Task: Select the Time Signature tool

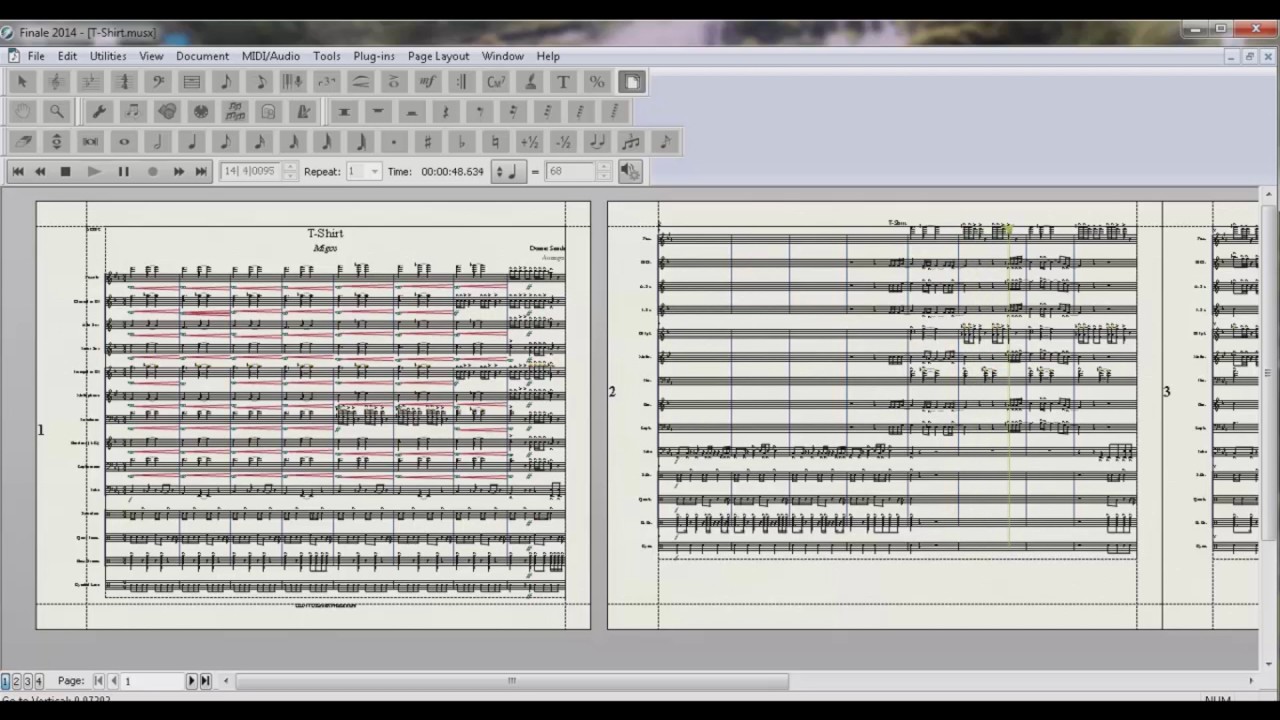Action: coord(124,82)
